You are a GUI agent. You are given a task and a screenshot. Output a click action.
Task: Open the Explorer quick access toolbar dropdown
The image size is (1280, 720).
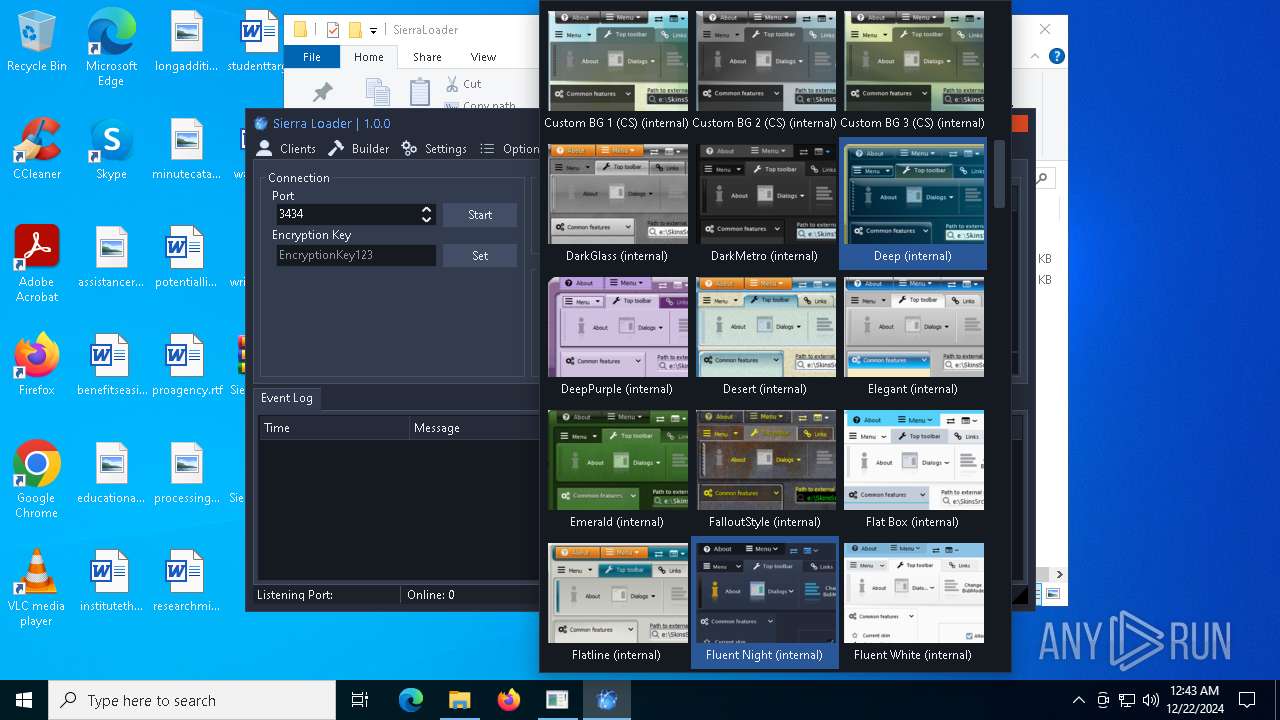(373, 30)
